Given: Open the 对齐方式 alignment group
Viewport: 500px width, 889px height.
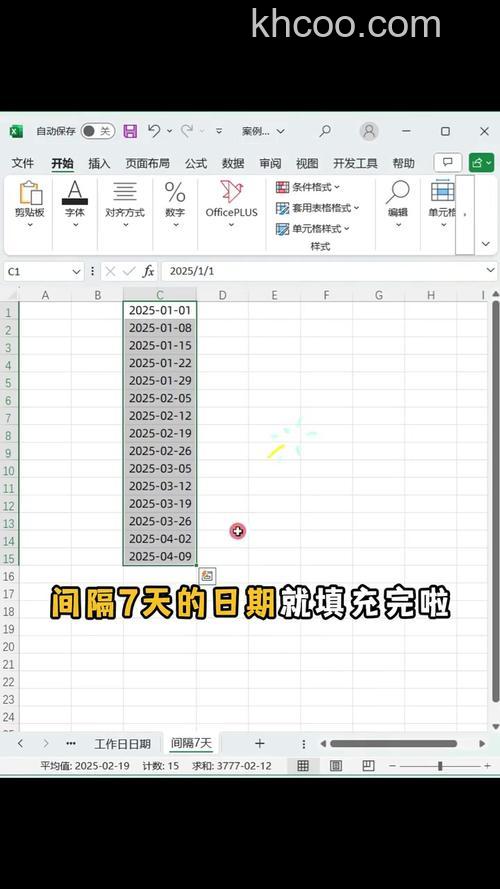Looking at the screenshot, I should pyautogui.click(x=125, y=205).
